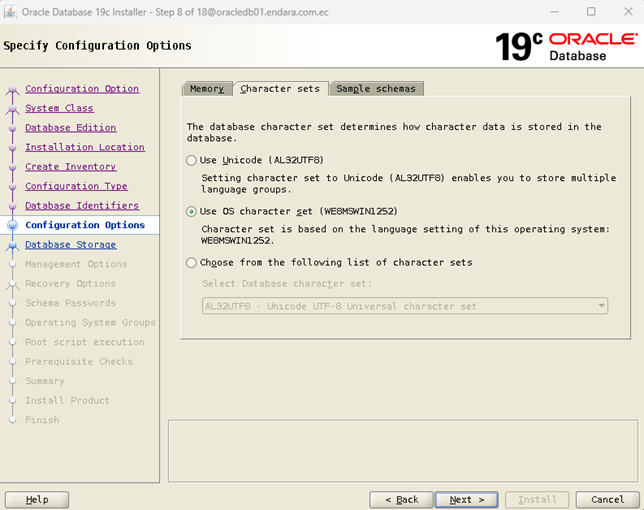This screenshot has height=510, width=644.
Task: Click the Schema Passwords step text
Action: (x=71, y=303)
